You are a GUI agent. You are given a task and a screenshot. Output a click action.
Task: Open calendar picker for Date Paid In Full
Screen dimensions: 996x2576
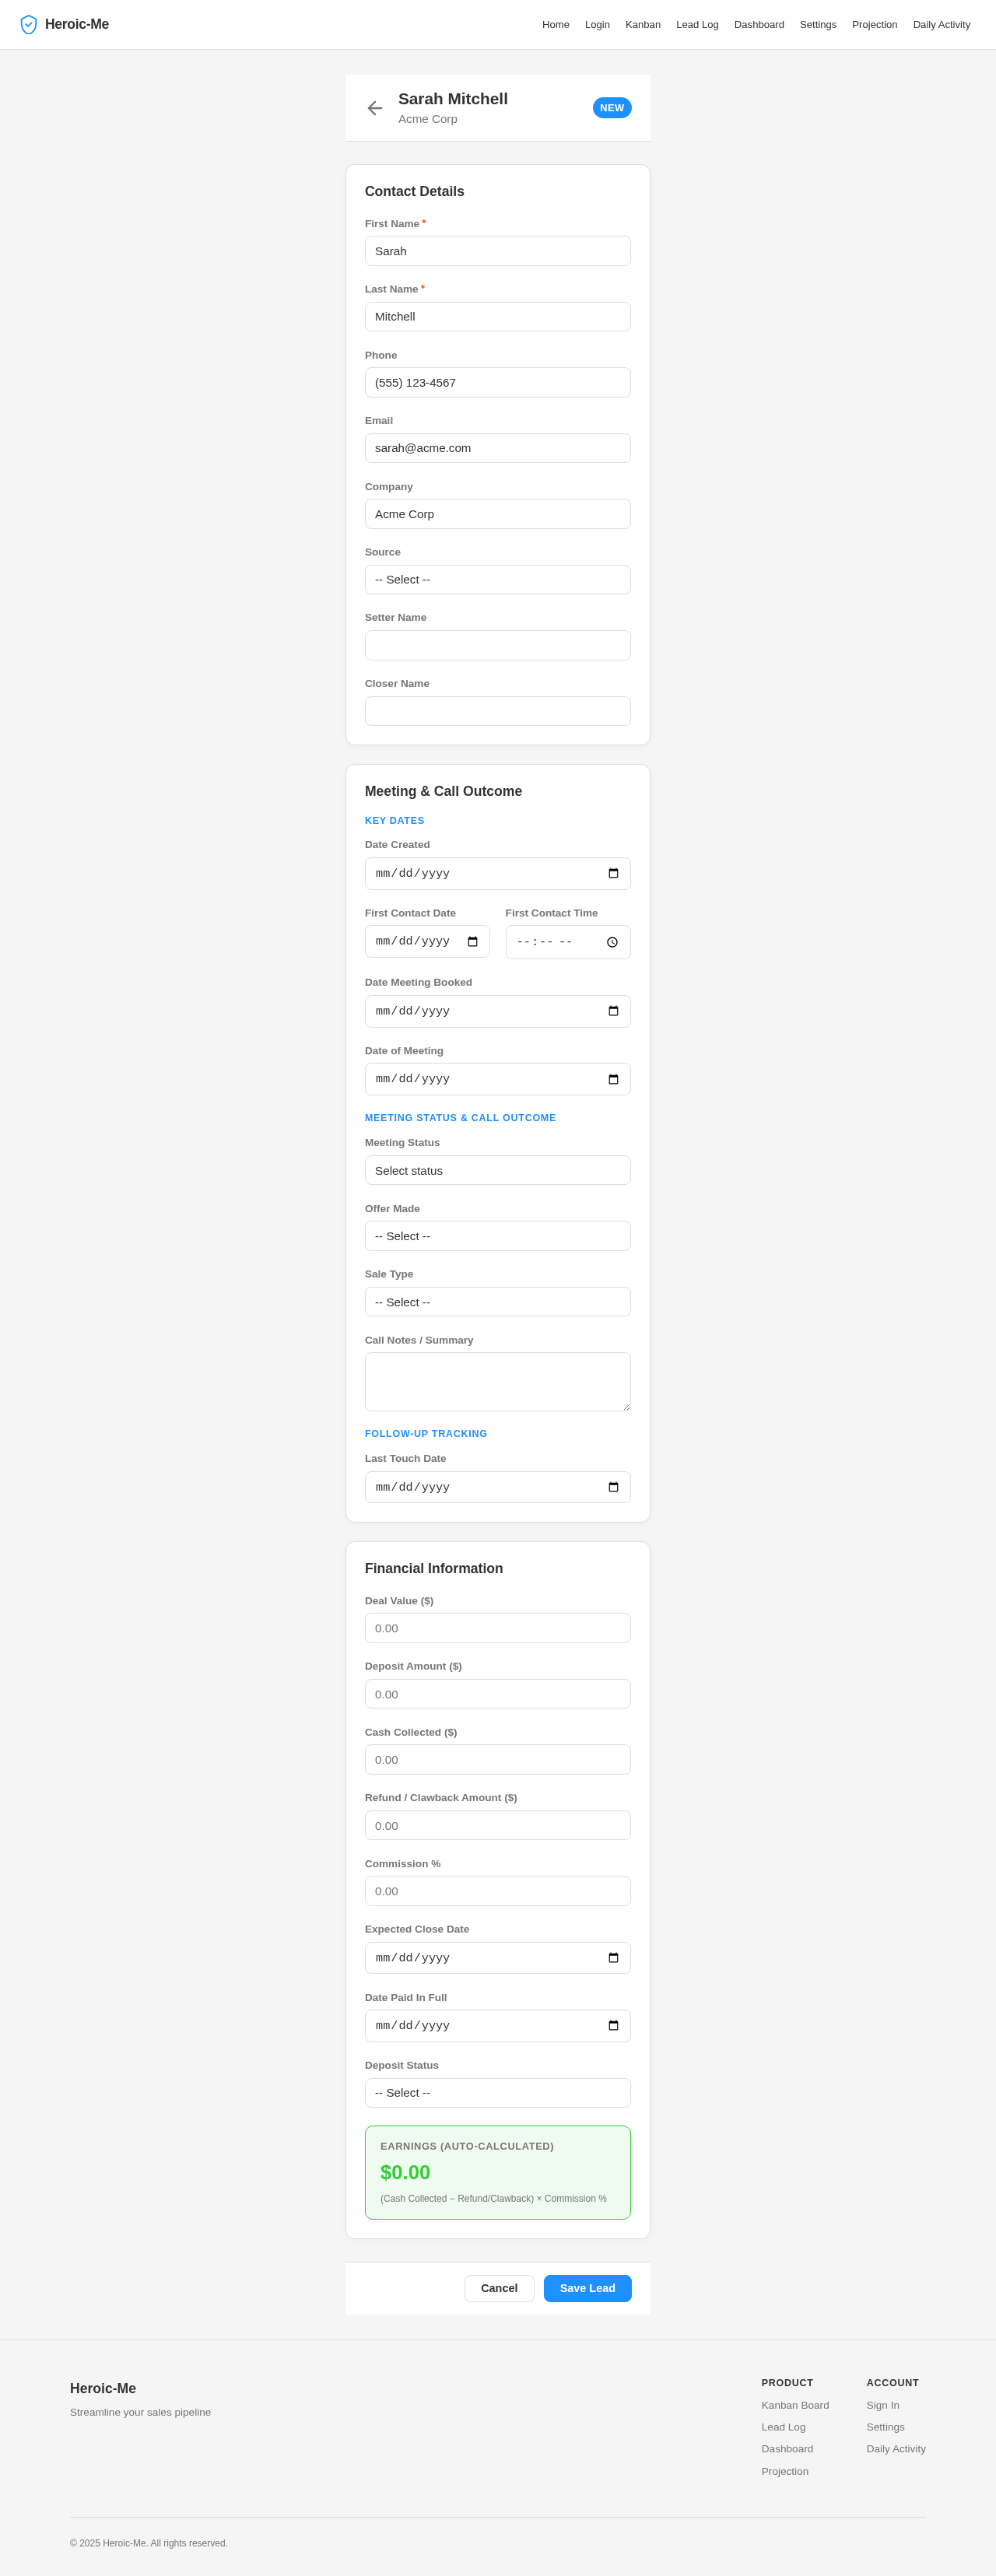pos(613,2026)
